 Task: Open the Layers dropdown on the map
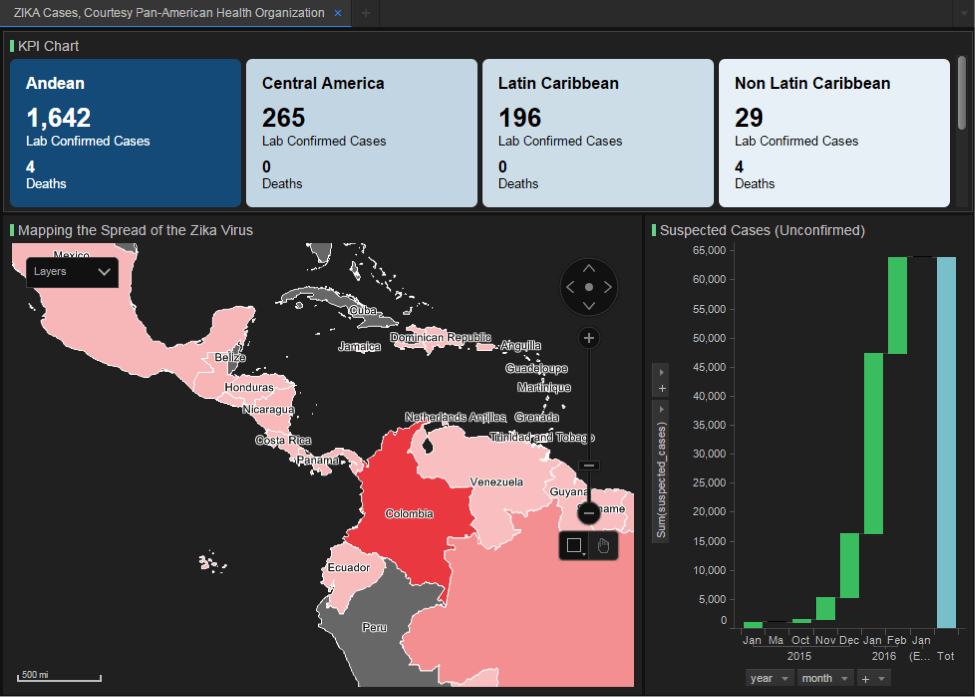(x=72, y=272)
